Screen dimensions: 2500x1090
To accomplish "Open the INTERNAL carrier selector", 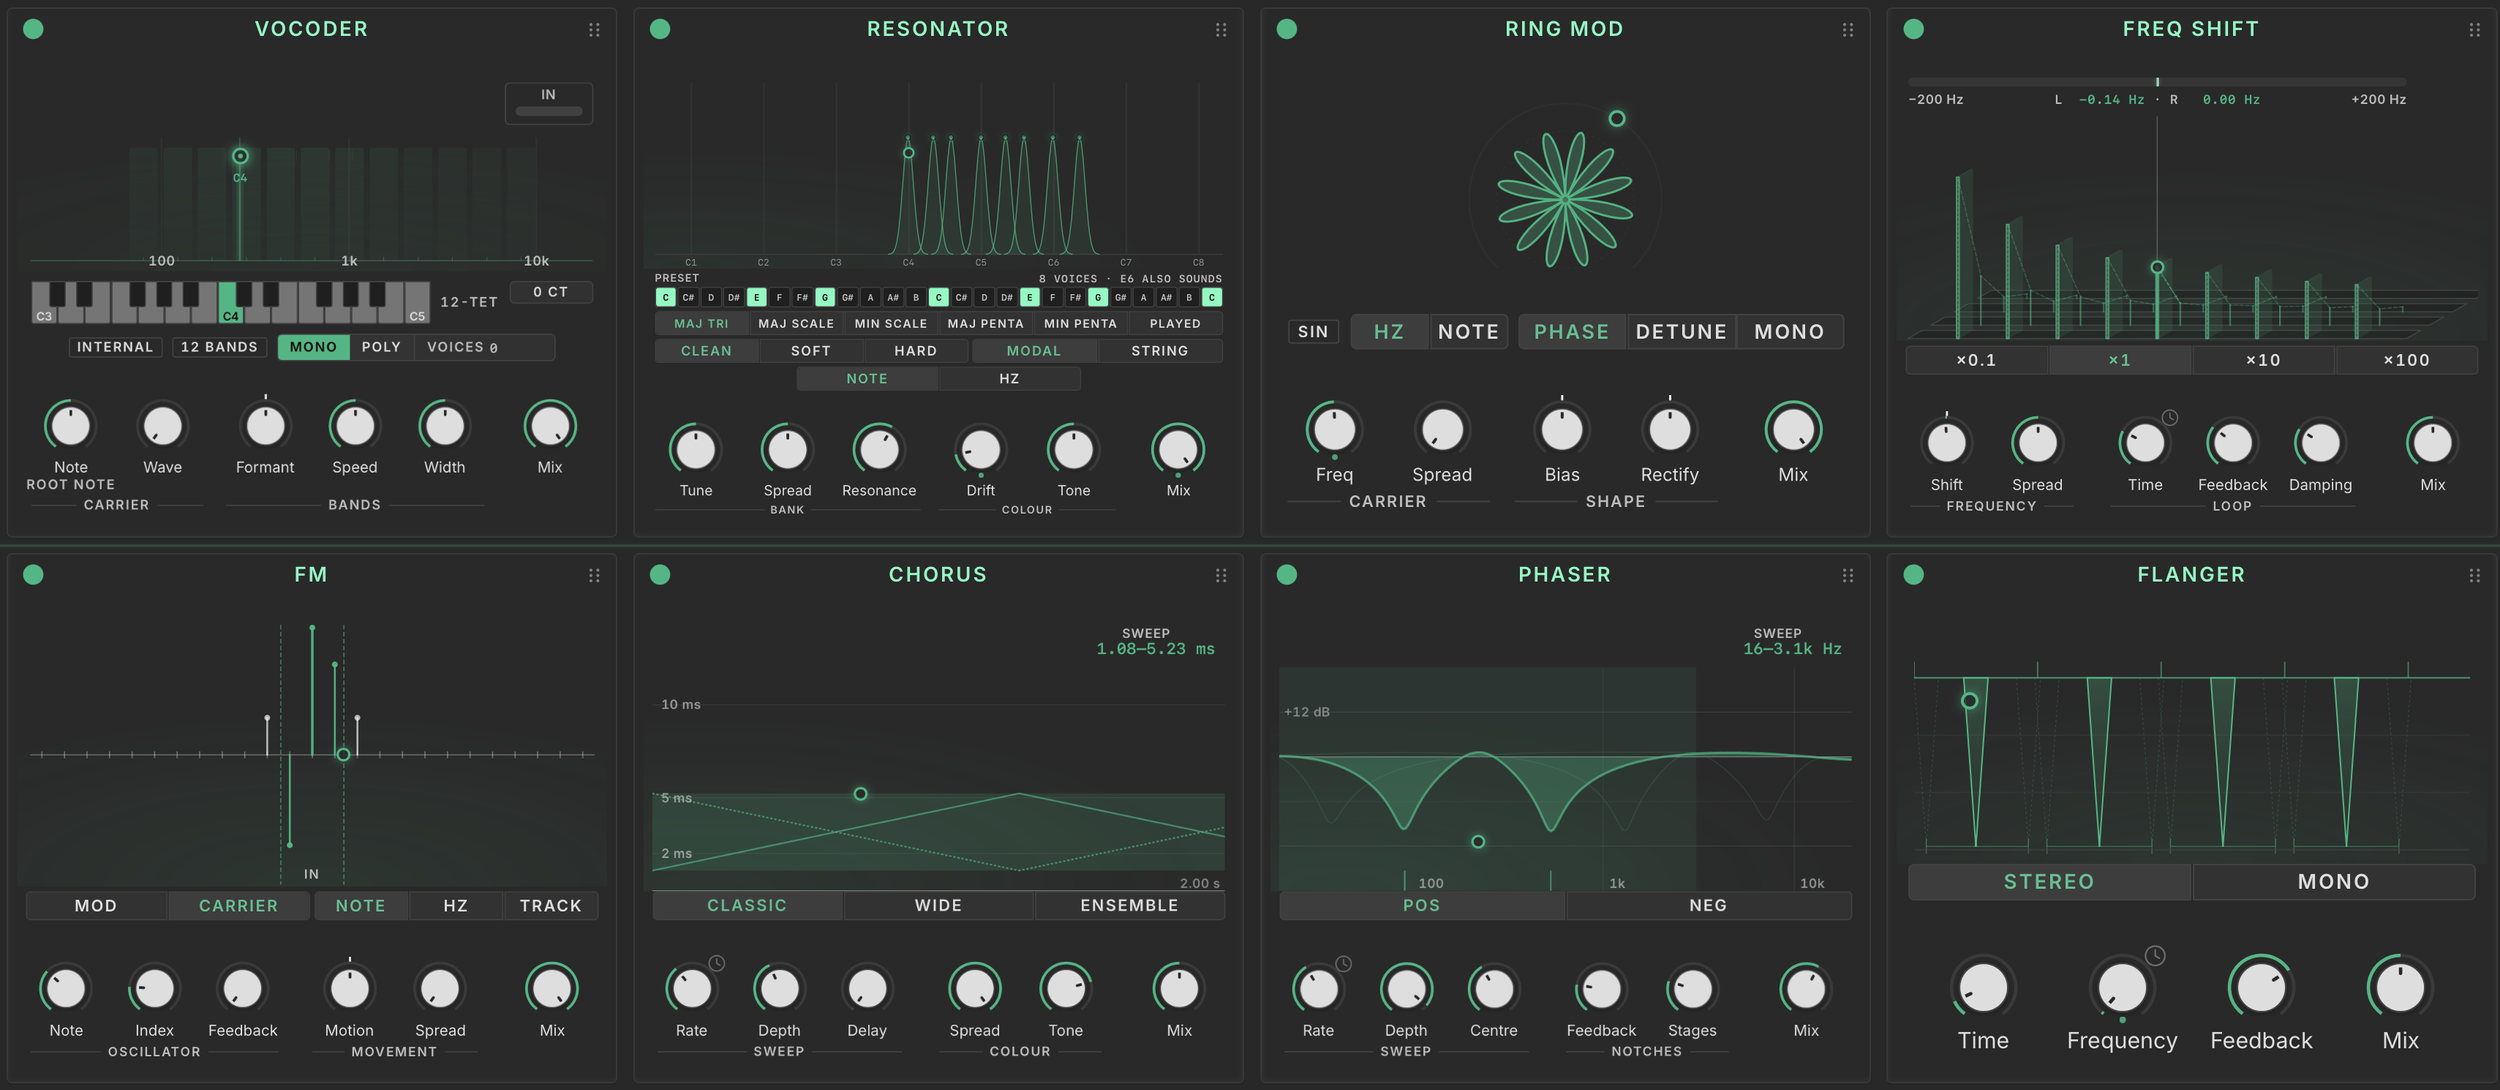I will click(115, 347).
